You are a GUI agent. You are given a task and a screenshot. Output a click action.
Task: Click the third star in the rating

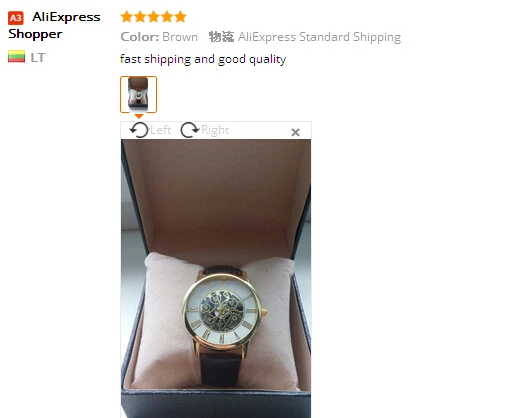pyautogui.click(x=153, y=16)
